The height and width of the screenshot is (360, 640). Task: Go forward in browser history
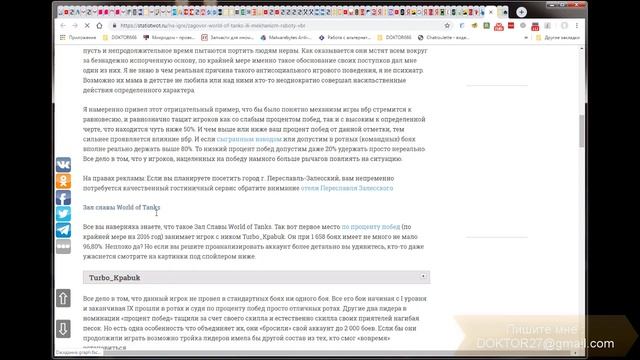tap(75, 25)
